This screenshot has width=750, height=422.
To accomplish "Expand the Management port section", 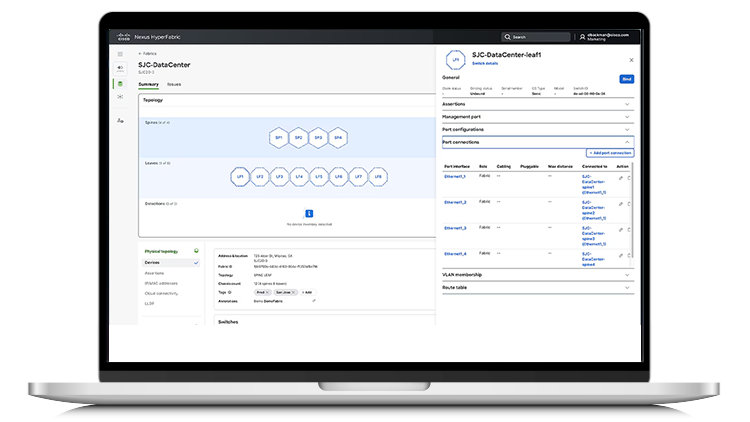I will [538, 117].
